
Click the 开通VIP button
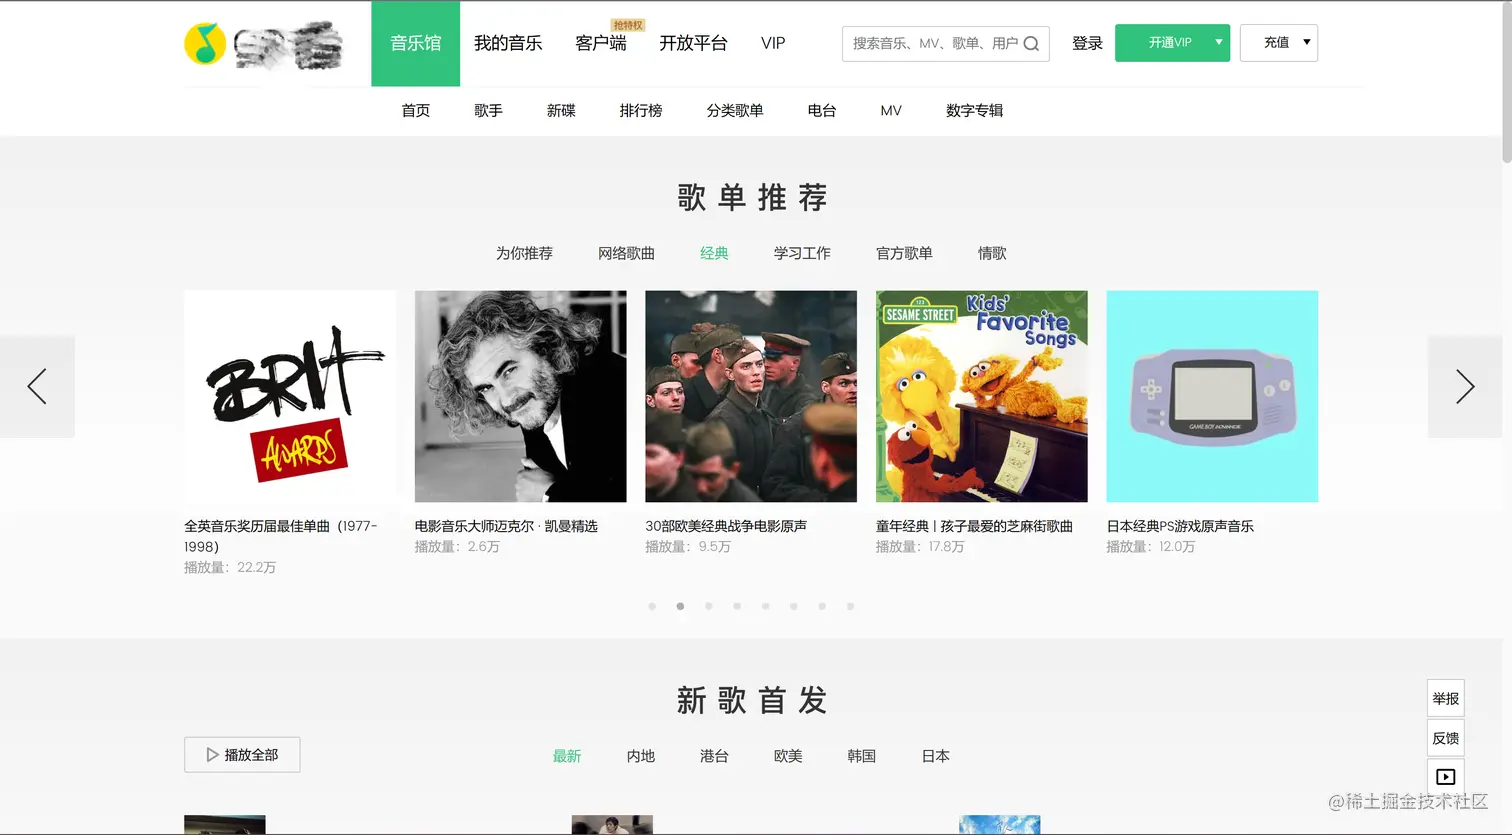click(x=1170, y=43)
